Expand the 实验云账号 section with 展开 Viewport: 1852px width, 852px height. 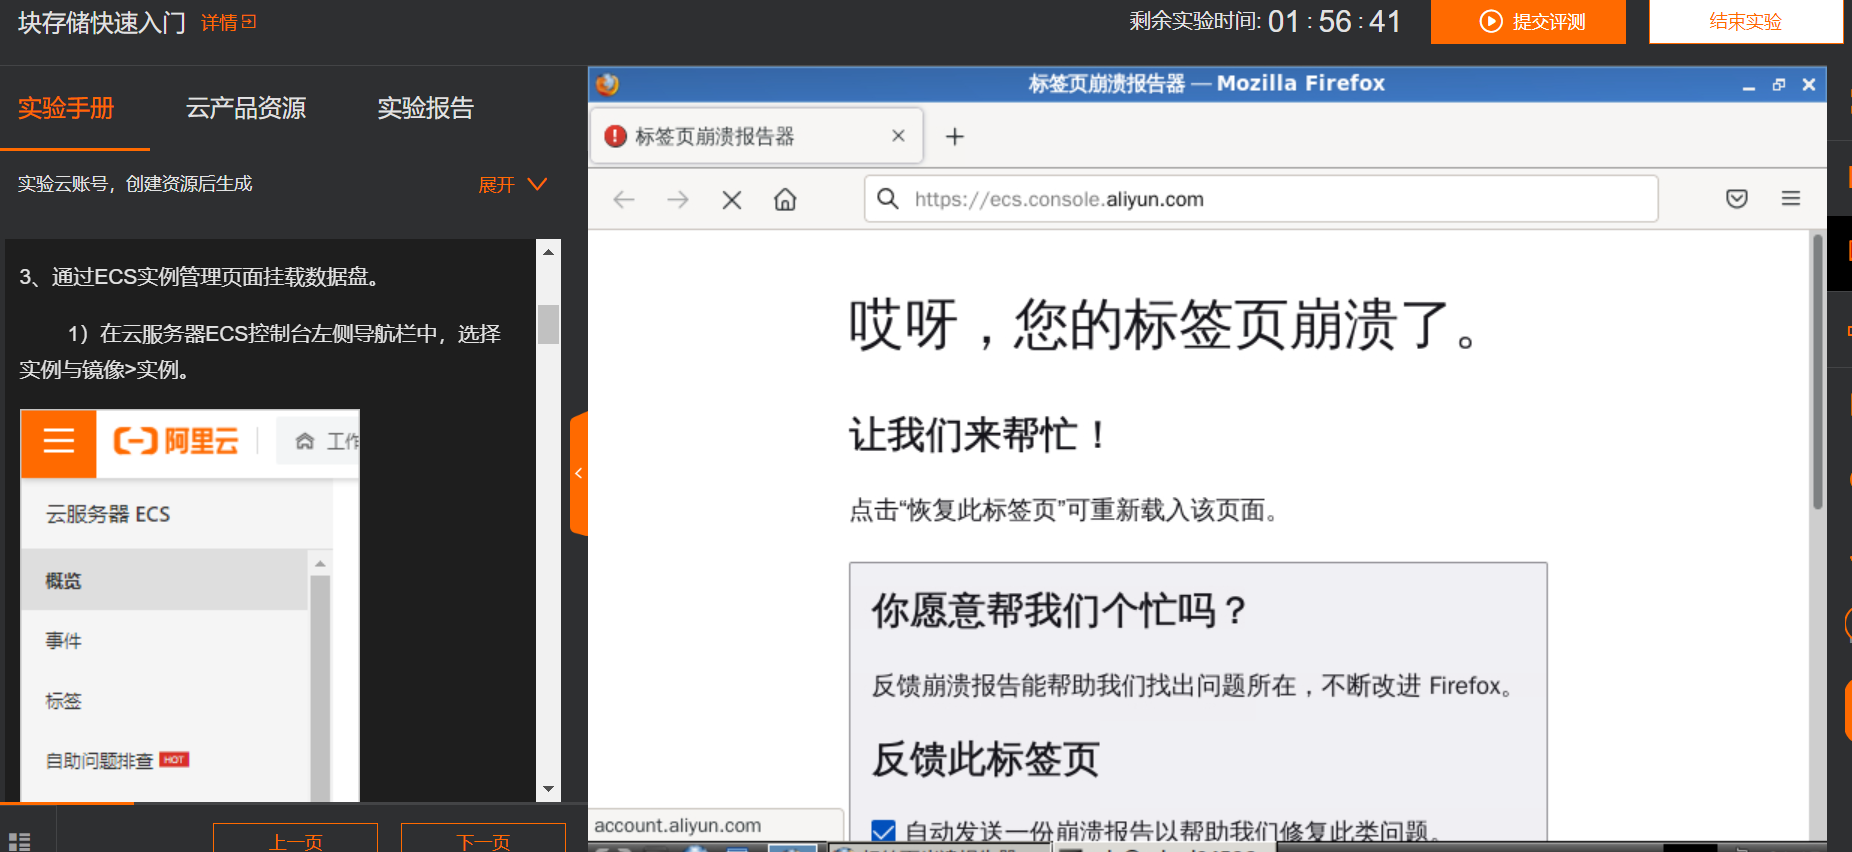tap(512, 184)
